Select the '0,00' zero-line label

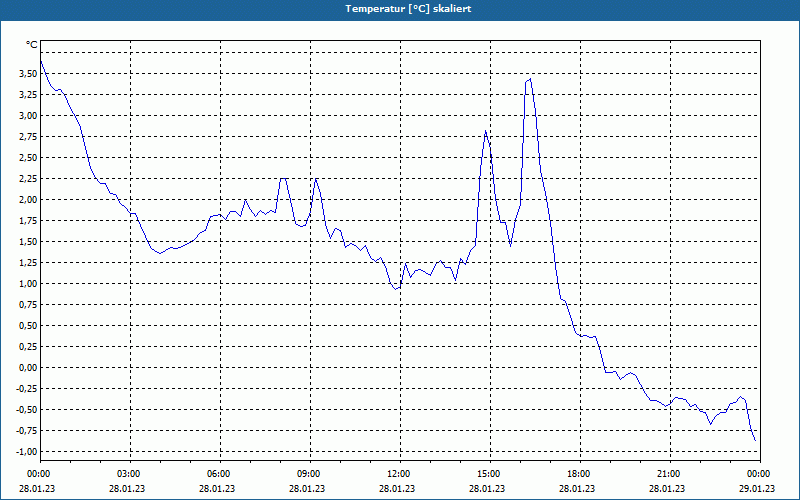pyautogui.click(x=28, y=367)
